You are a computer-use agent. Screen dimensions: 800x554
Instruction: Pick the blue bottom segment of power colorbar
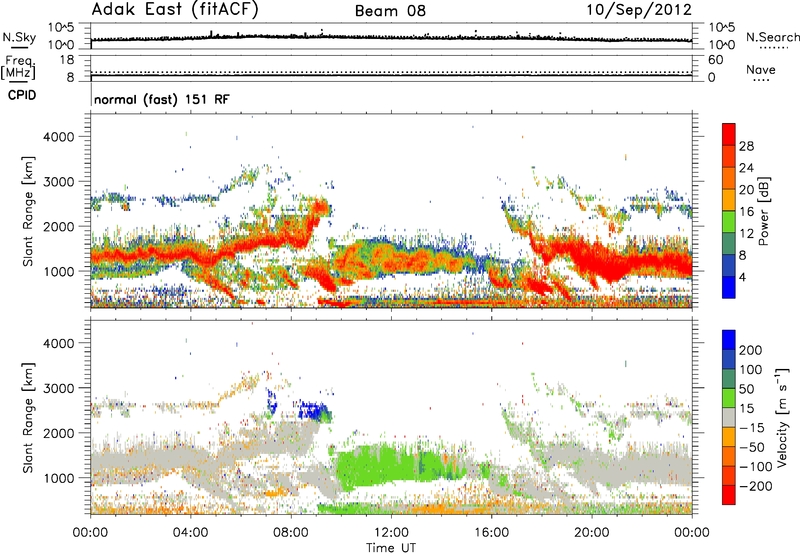729,288
